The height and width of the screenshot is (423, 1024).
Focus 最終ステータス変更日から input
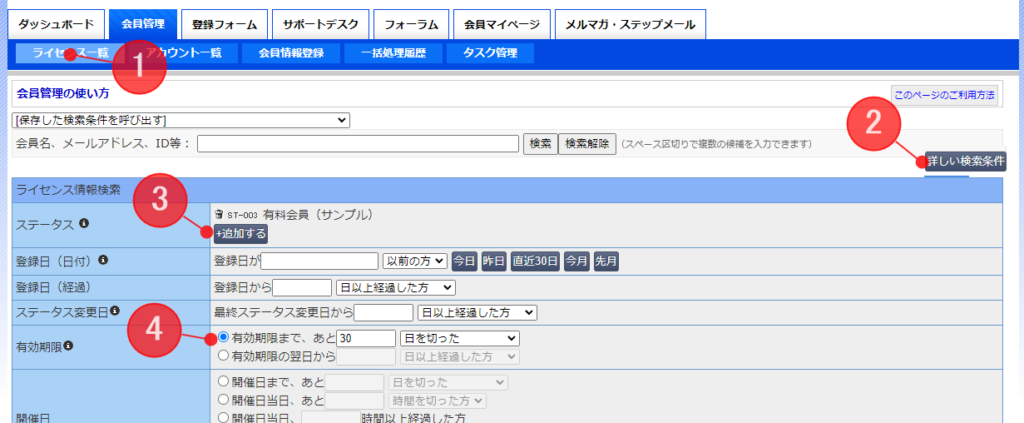click(383, 313)
